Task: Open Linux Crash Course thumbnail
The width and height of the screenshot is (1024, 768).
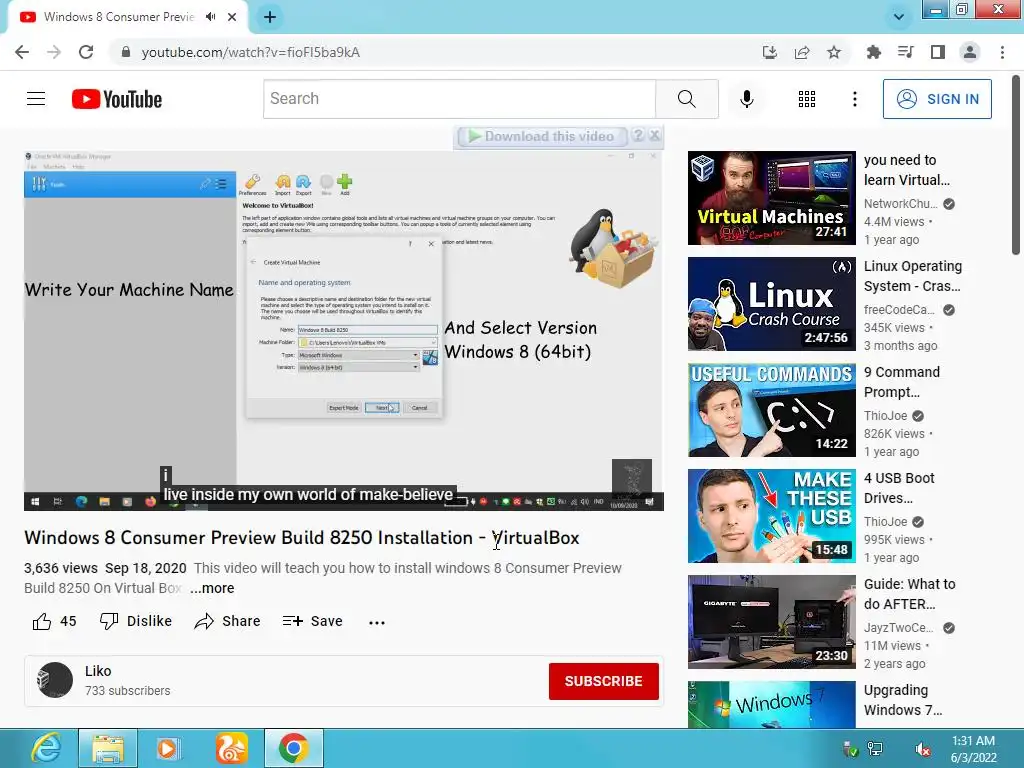Action: pyautogui.click(x=771, y=304)
